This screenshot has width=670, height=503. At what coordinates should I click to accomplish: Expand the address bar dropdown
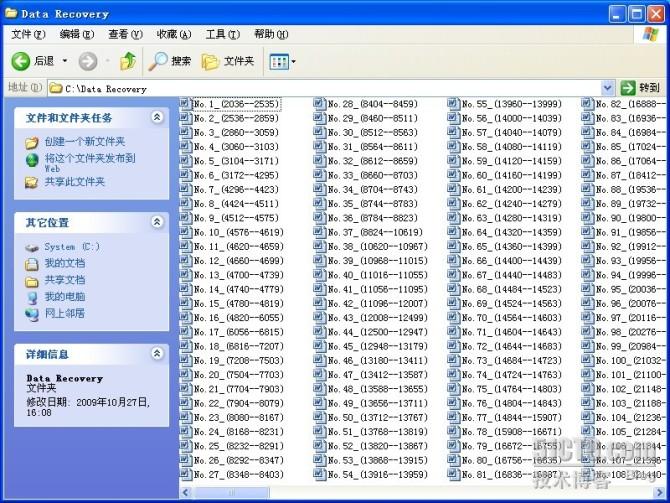click(x=608, y=88)
